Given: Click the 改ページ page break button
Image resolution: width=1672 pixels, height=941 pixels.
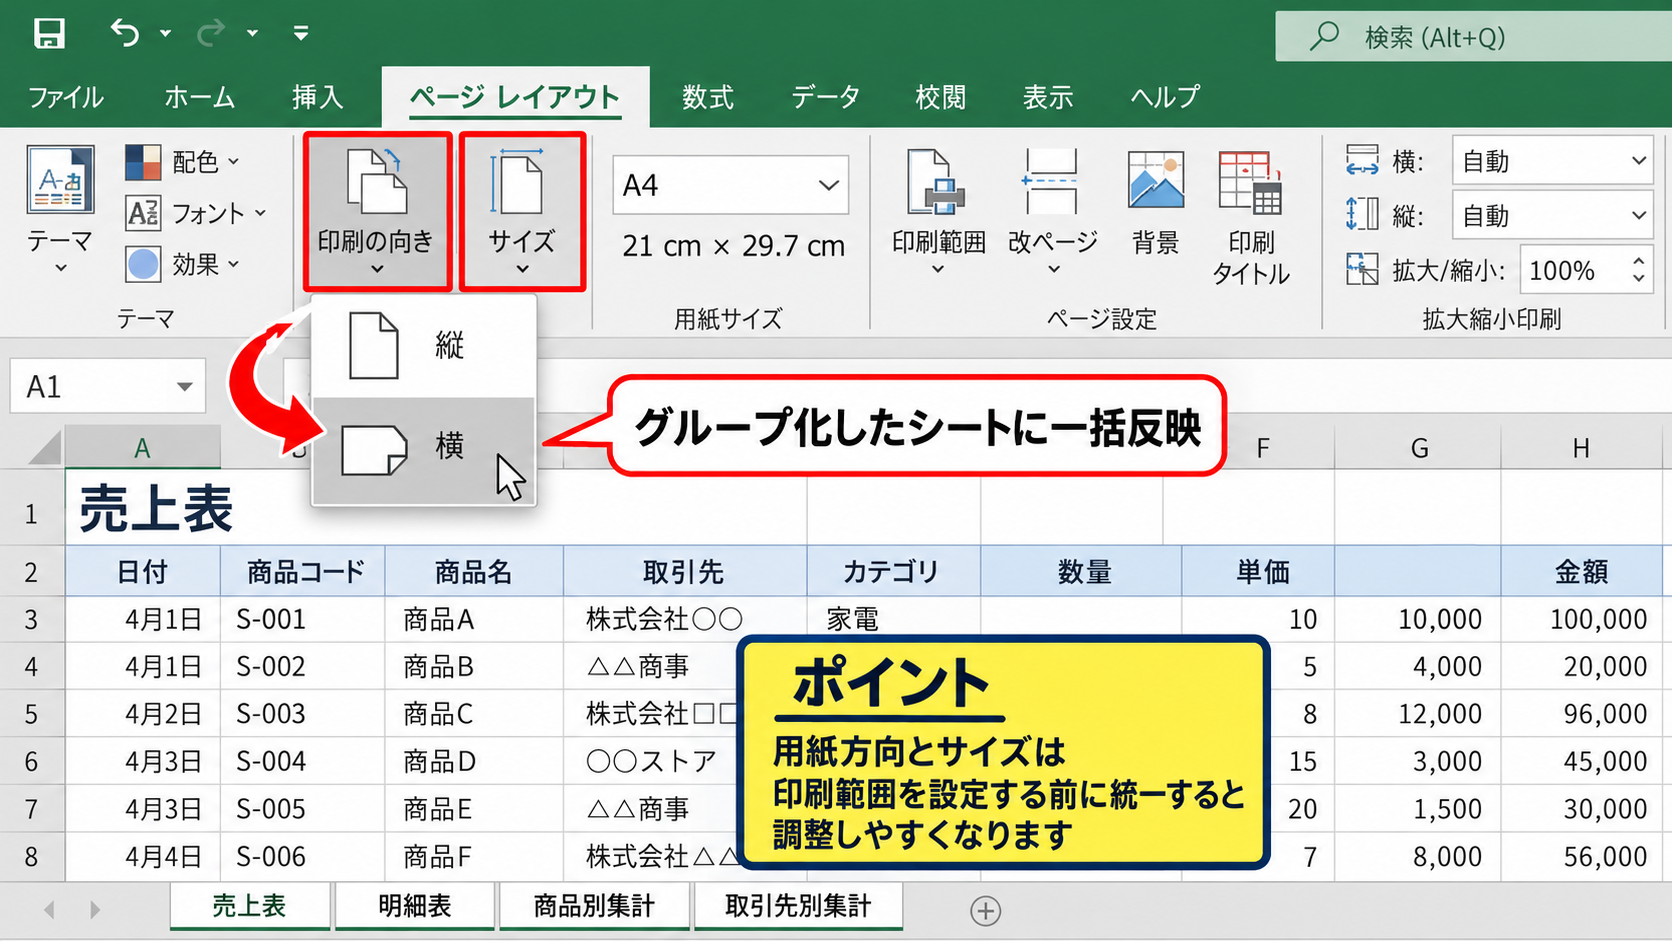Looking at the screenshot, I should [1052, 212].
